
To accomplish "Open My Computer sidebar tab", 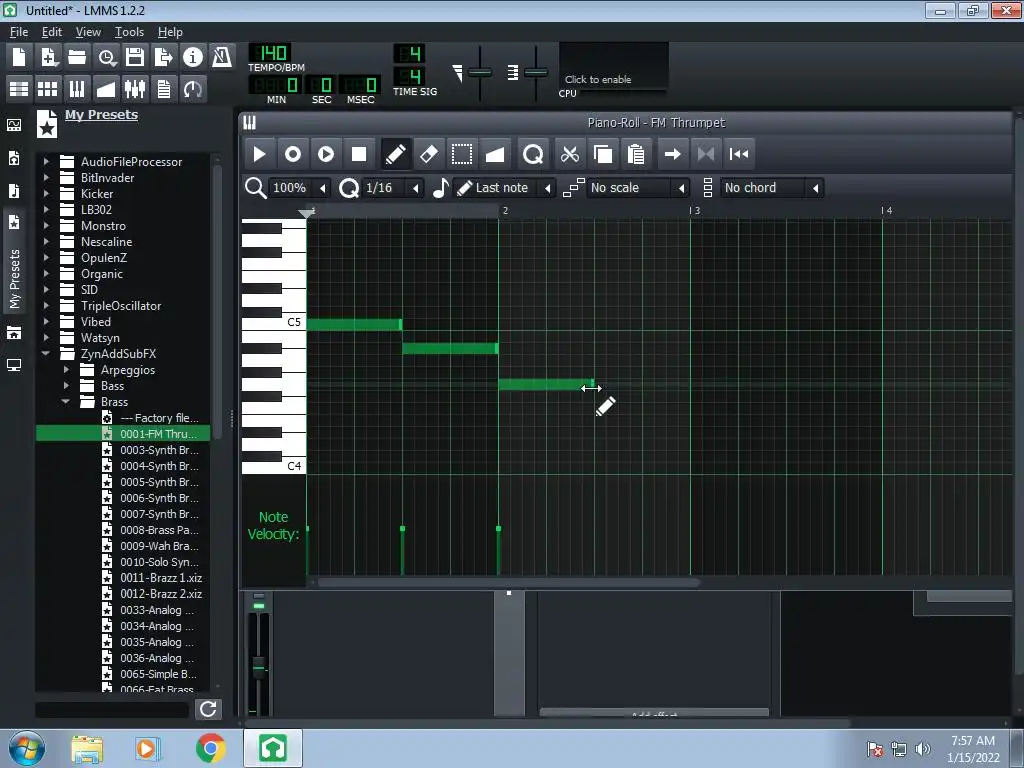I will pos(14,365).
